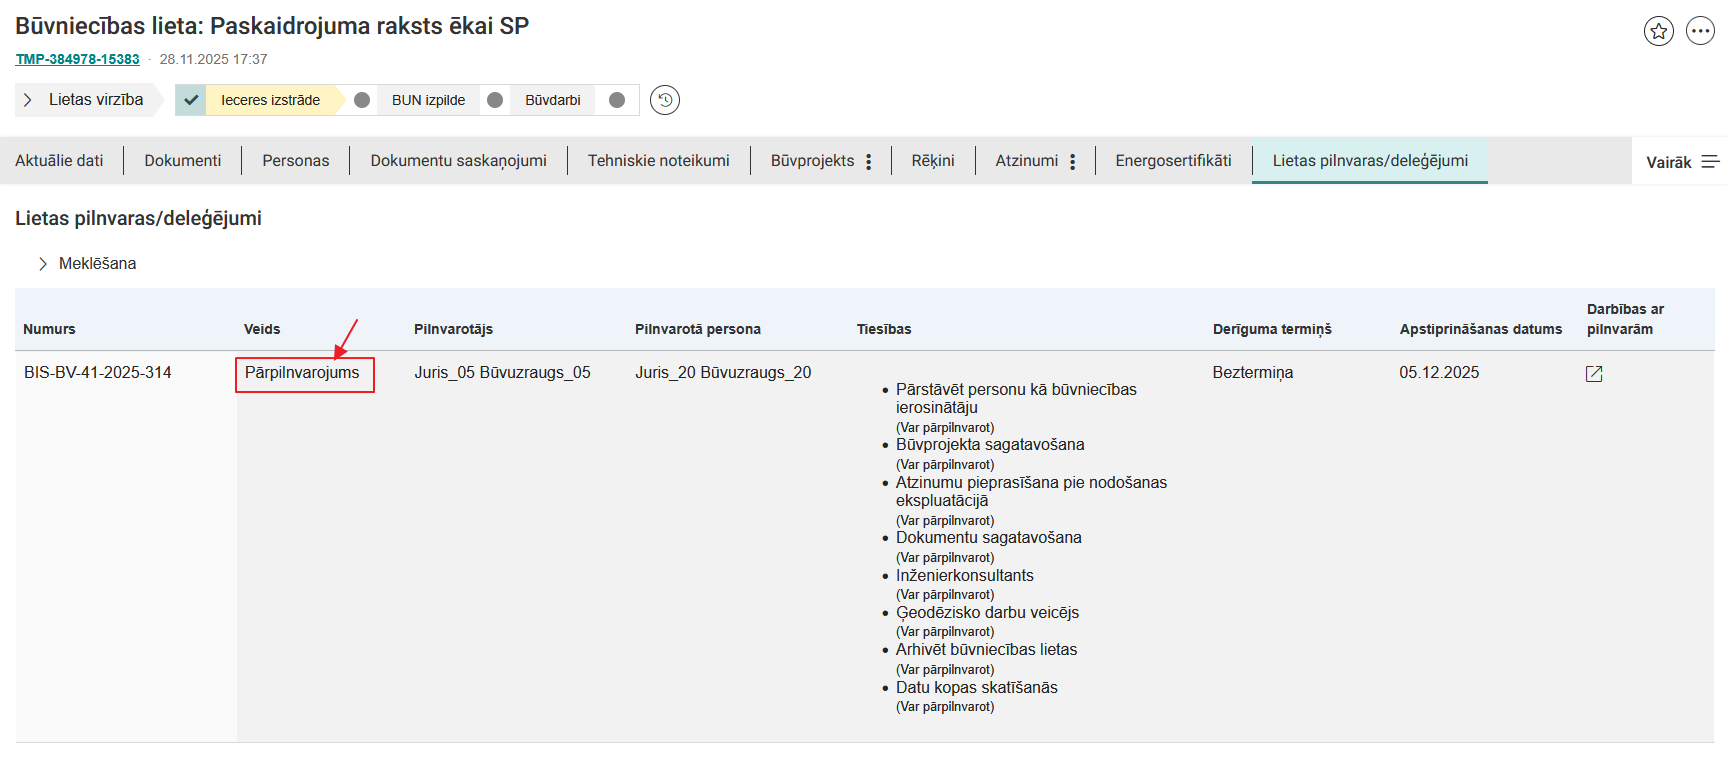Viewport: 1728px width, 758px height.
Task: Click the Ieceres izstrāde completed checkmark
Action: tap(191, 100)
